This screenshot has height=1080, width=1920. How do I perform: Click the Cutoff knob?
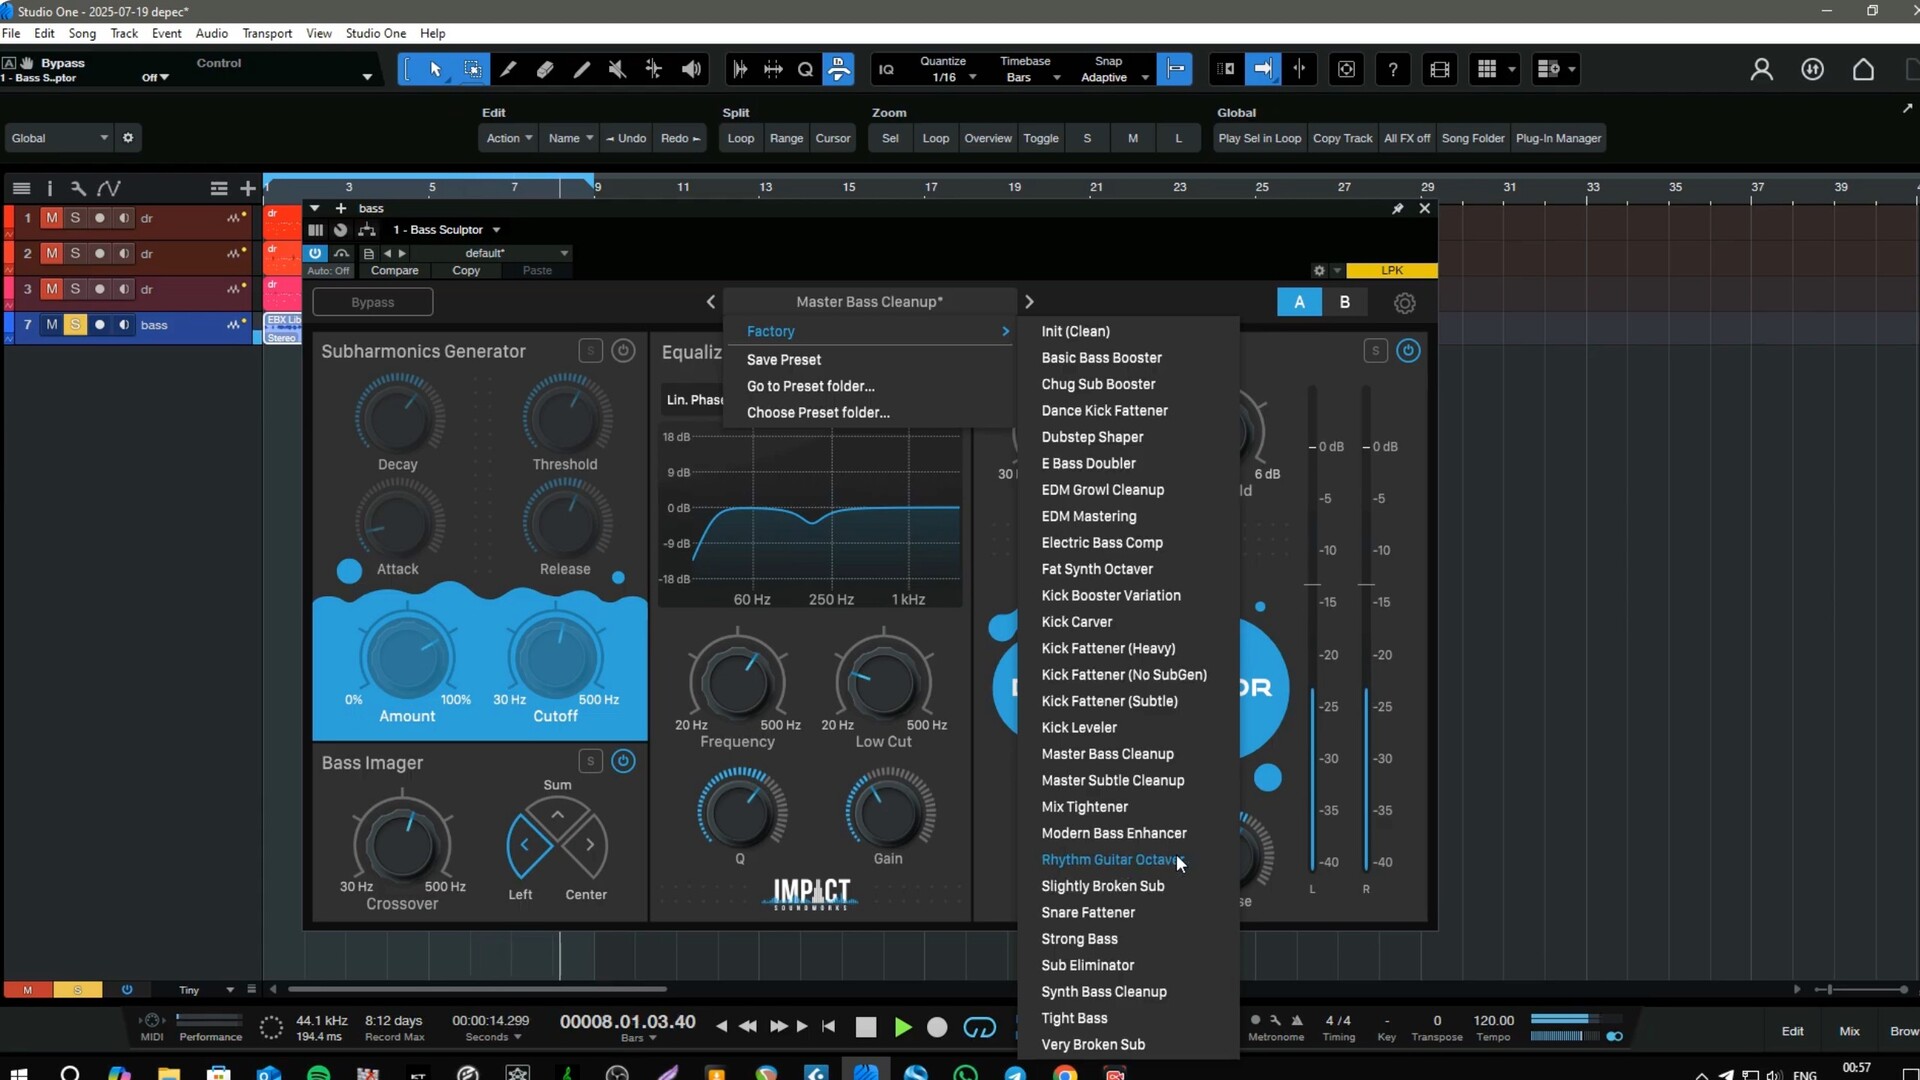pos(555,657)
